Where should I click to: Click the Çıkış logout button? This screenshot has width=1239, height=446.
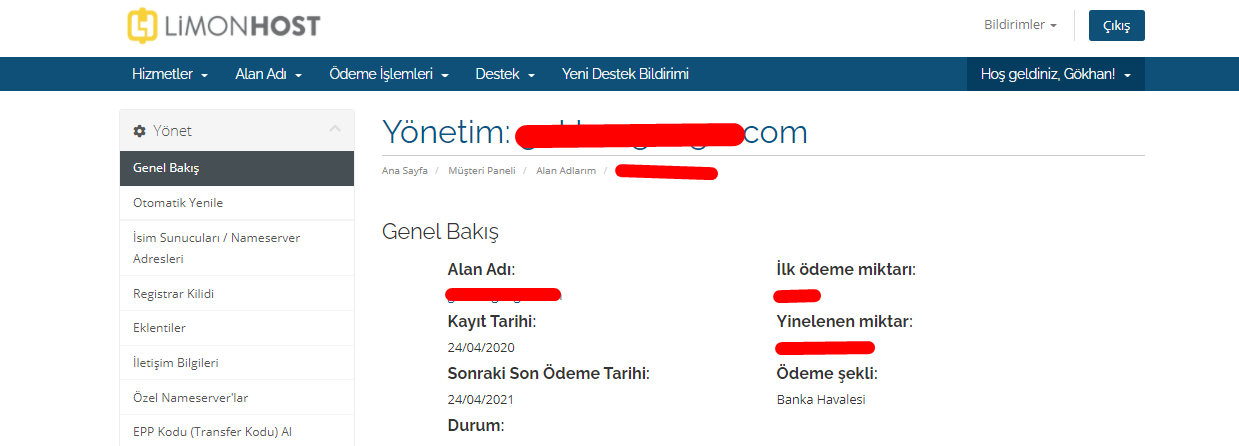1116,26
